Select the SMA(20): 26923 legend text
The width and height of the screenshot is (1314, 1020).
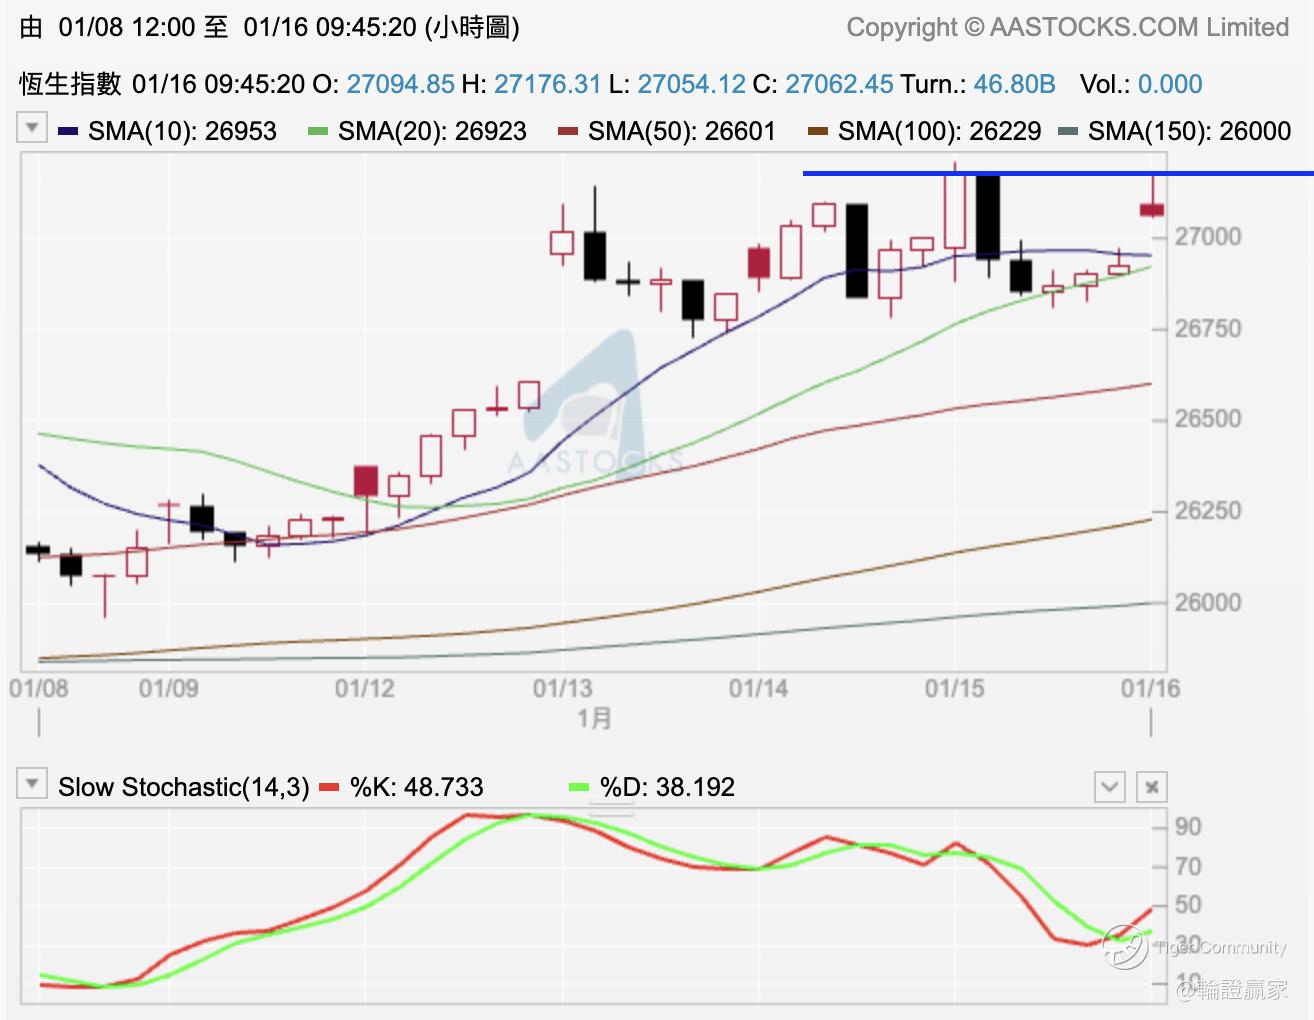click(432, 131)
